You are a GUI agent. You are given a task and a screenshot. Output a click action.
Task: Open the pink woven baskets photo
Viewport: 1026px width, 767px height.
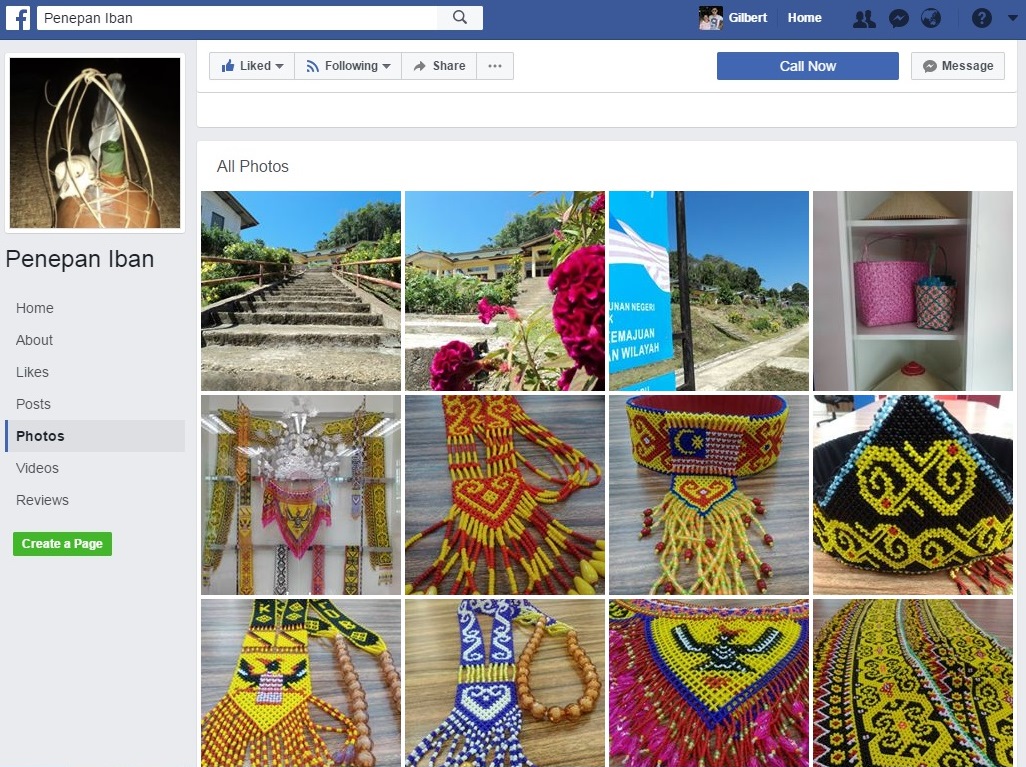click(913, 291)
